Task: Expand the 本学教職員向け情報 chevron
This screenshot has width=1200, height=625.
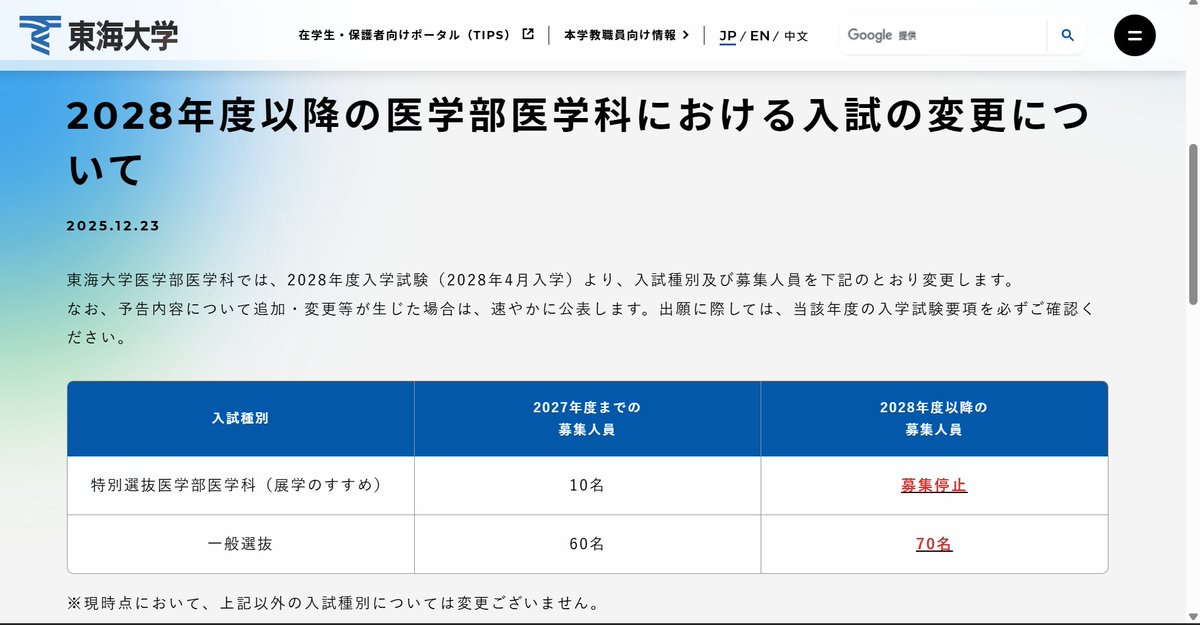Action: (x=686, y=34)
